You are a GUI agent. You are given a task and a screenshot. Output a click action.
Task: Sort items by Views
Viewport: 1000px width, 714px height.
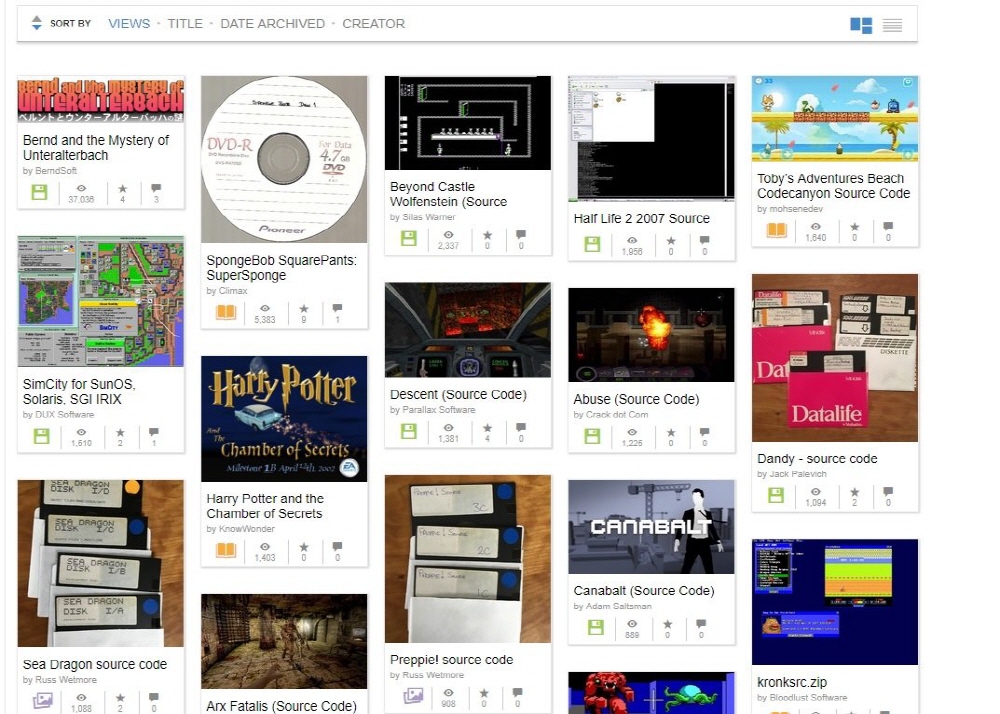click(x=129, y=23)
